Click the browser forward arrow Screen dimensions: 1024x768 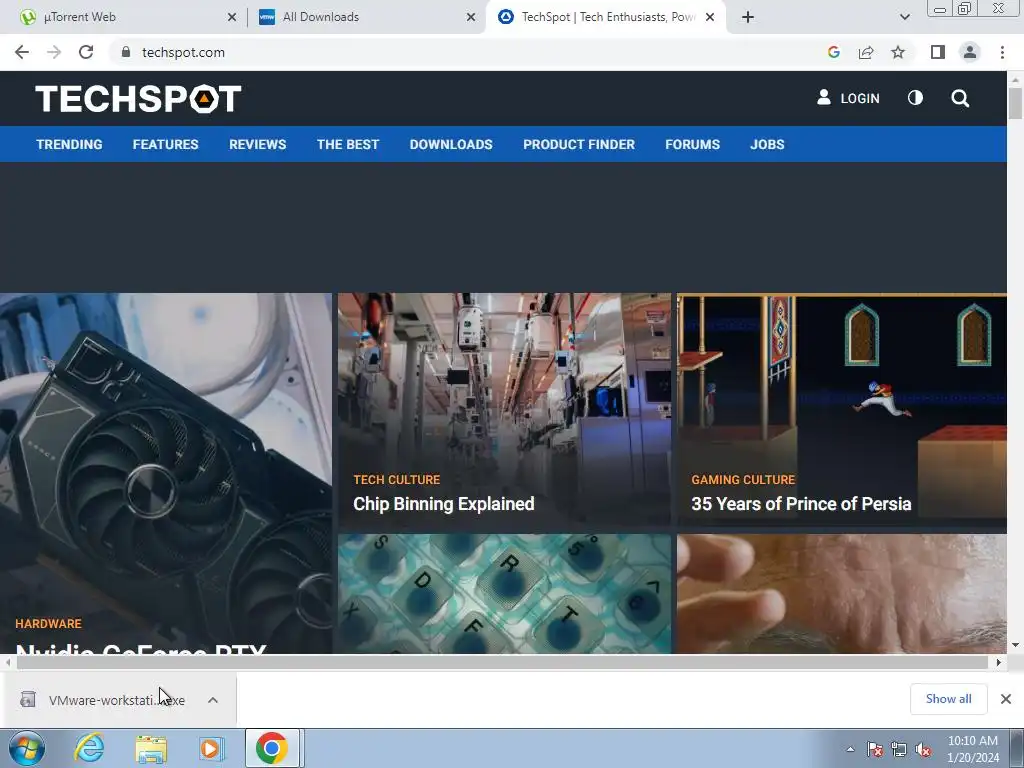click(54, 52)
